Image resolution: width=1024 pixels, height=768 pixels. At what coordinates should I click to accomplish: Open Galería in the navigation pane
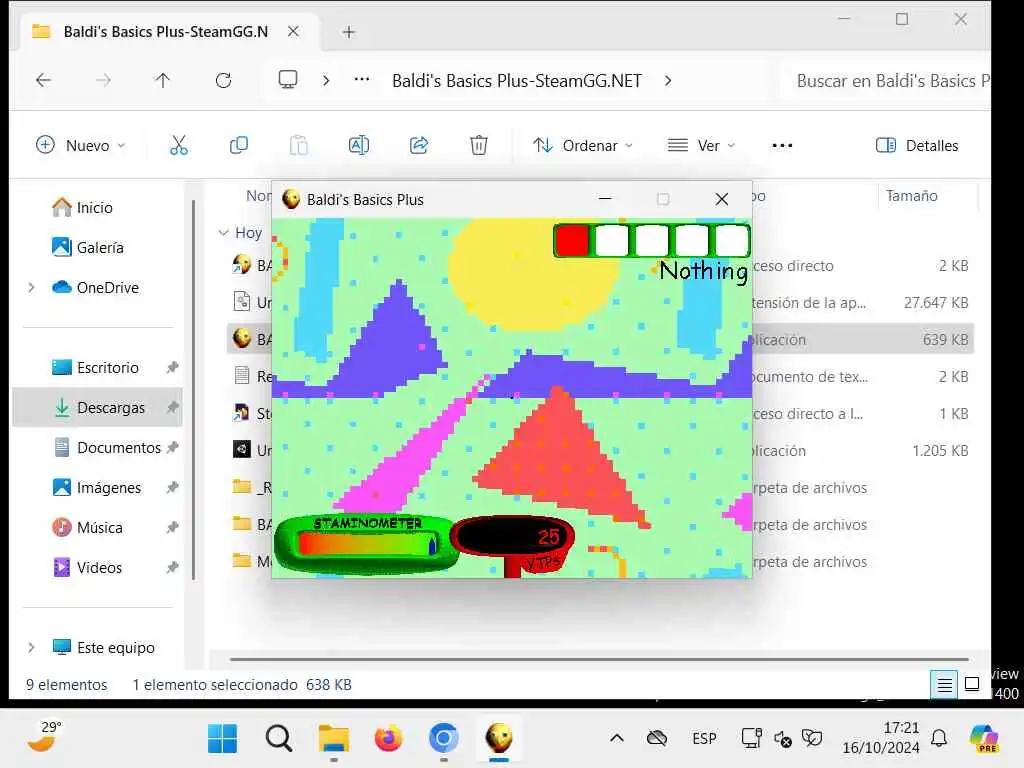pos(88,248)
